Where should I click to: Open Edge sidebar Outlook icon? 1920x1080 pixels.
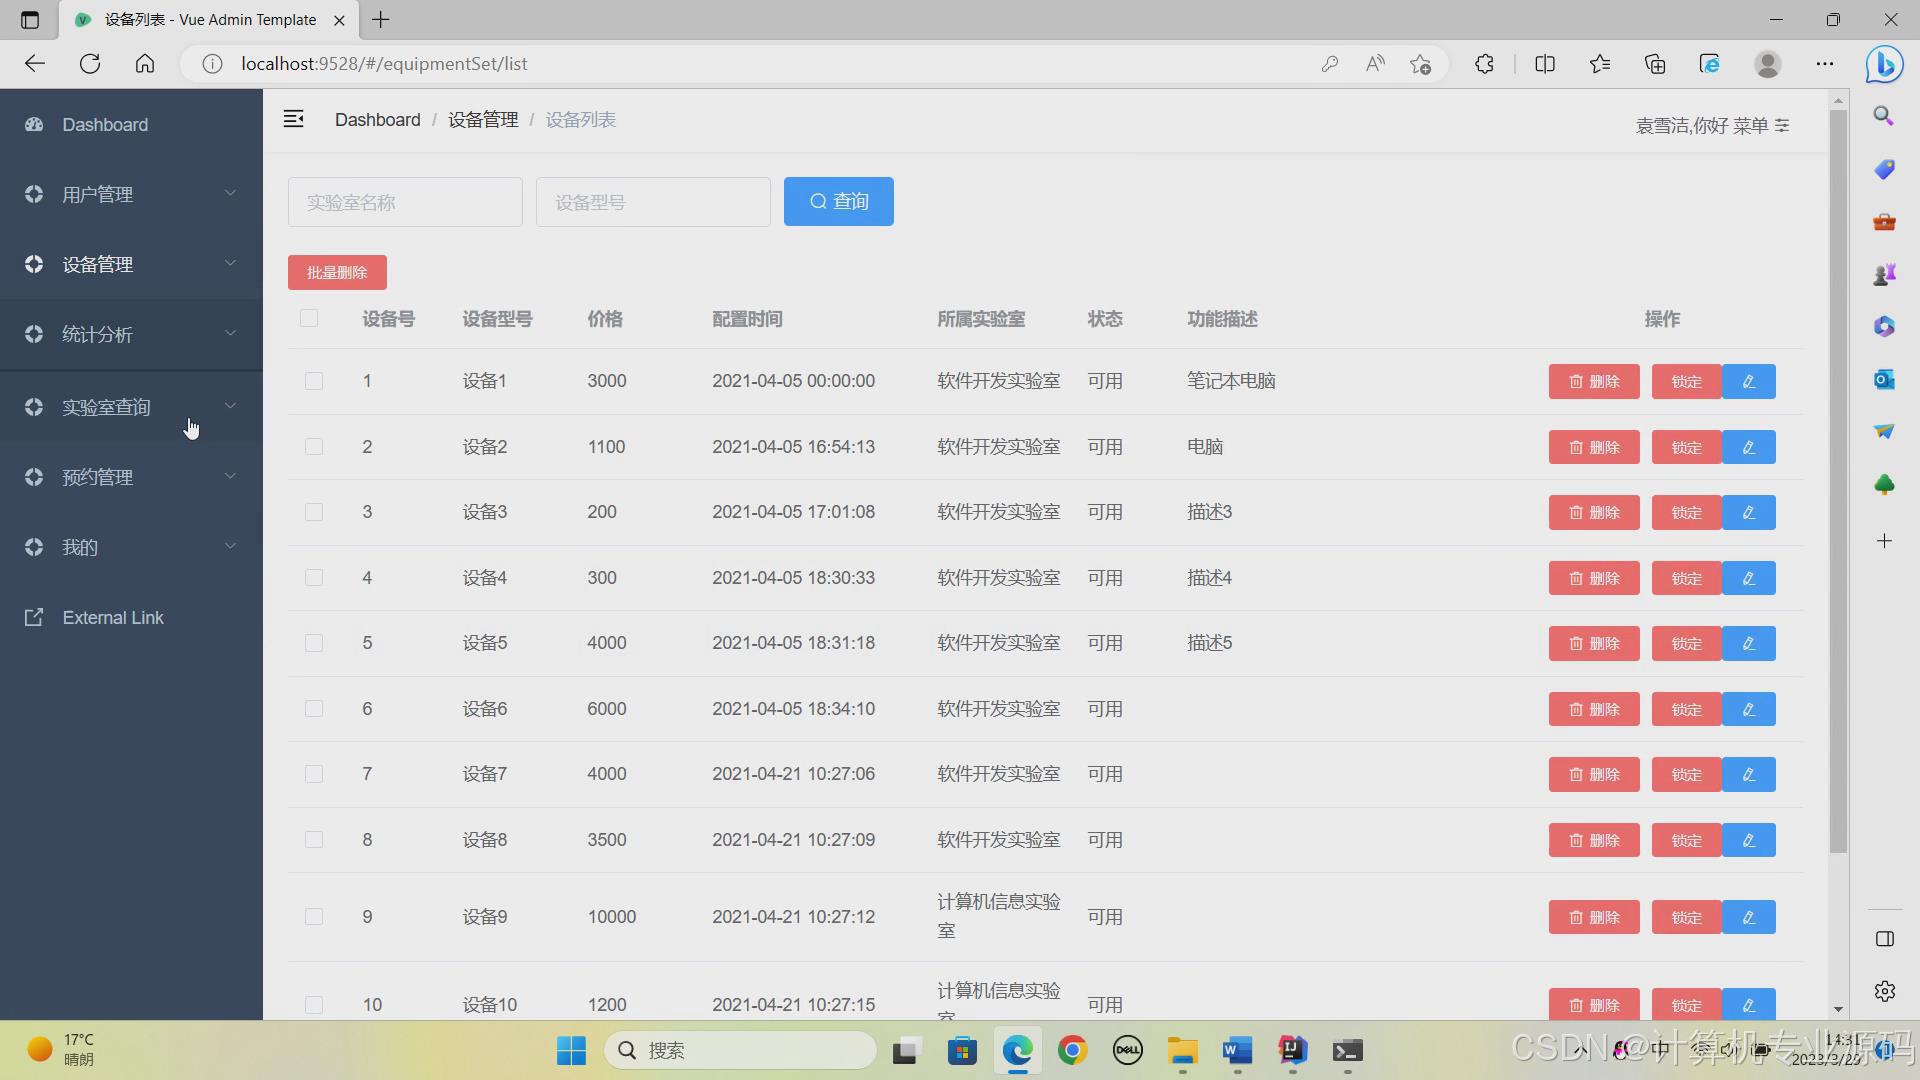[x=1884, y=379]
